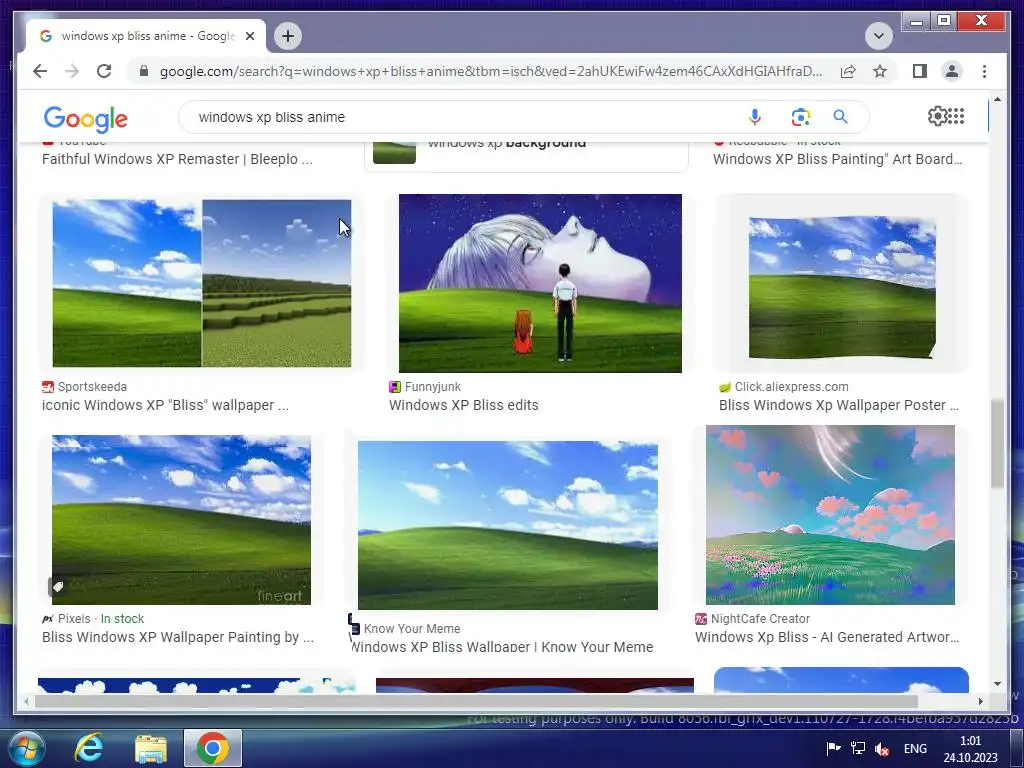This screenshot has width=1024, height=768.
Task: Open 'Bliss Windows XP Wallpaper Painting by' link
Action: 178,637
